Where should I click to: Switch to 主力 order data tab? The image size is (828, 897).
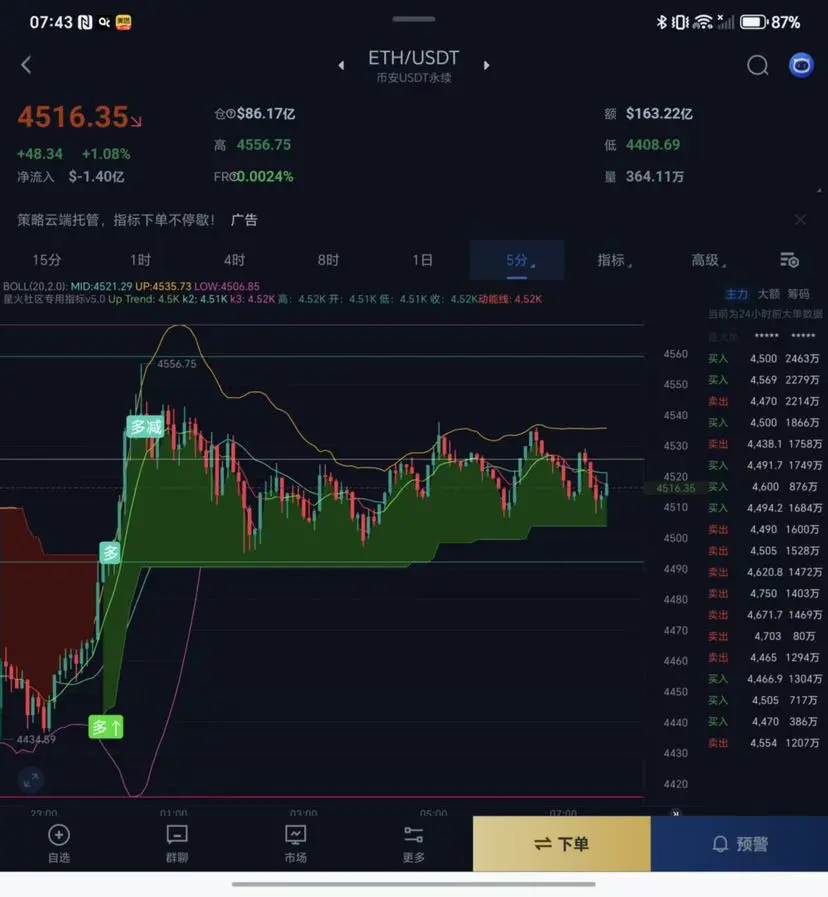736,294
